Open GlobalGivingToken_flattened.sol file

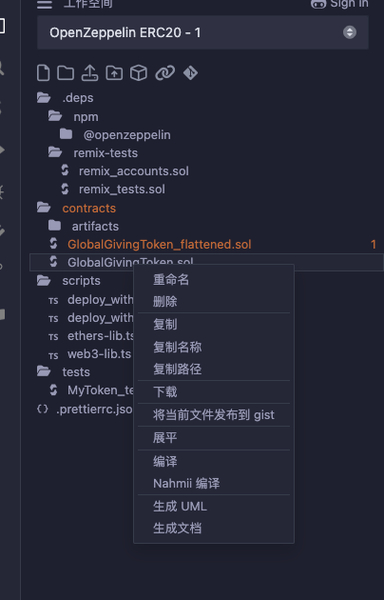point(159,245)
